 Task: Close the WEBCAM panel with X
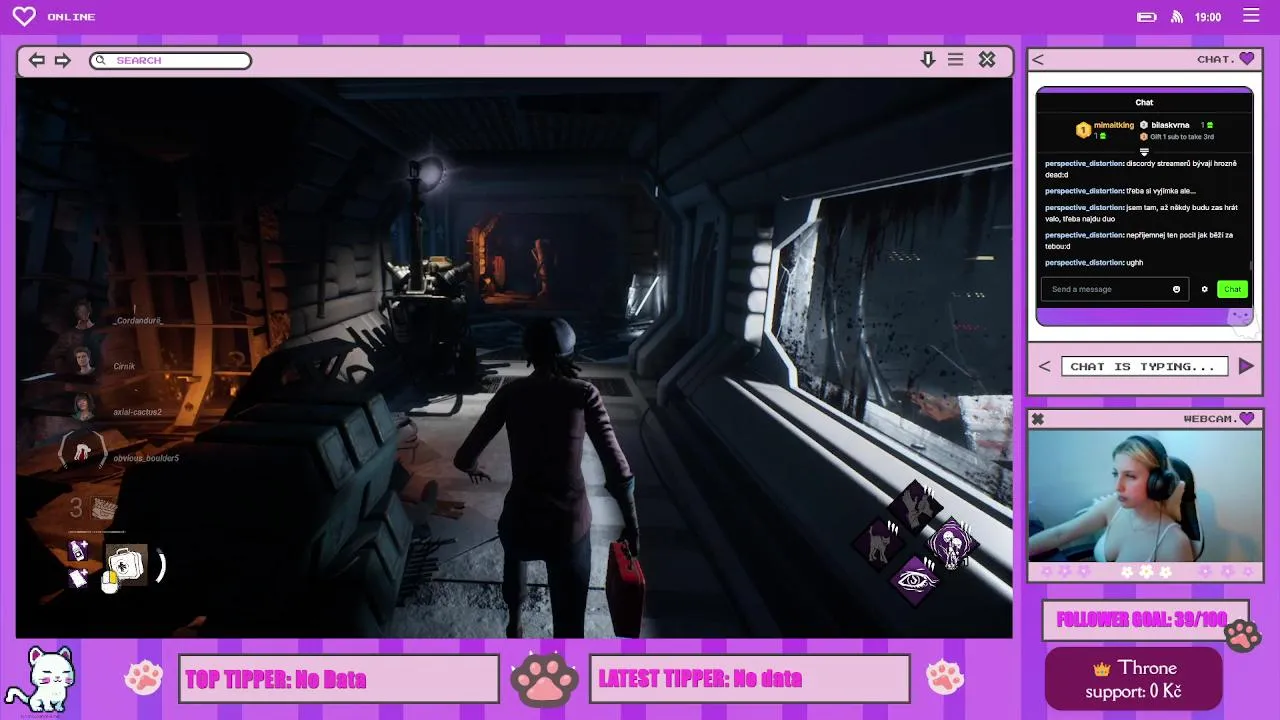click(x=1038, y=419)
